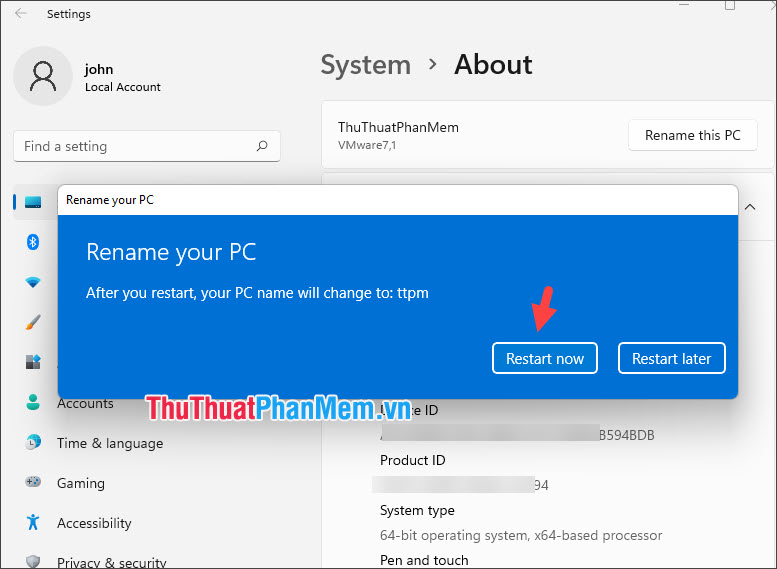Open Time & language settings
Screen dimensions: 777x569
click(110, 443)
